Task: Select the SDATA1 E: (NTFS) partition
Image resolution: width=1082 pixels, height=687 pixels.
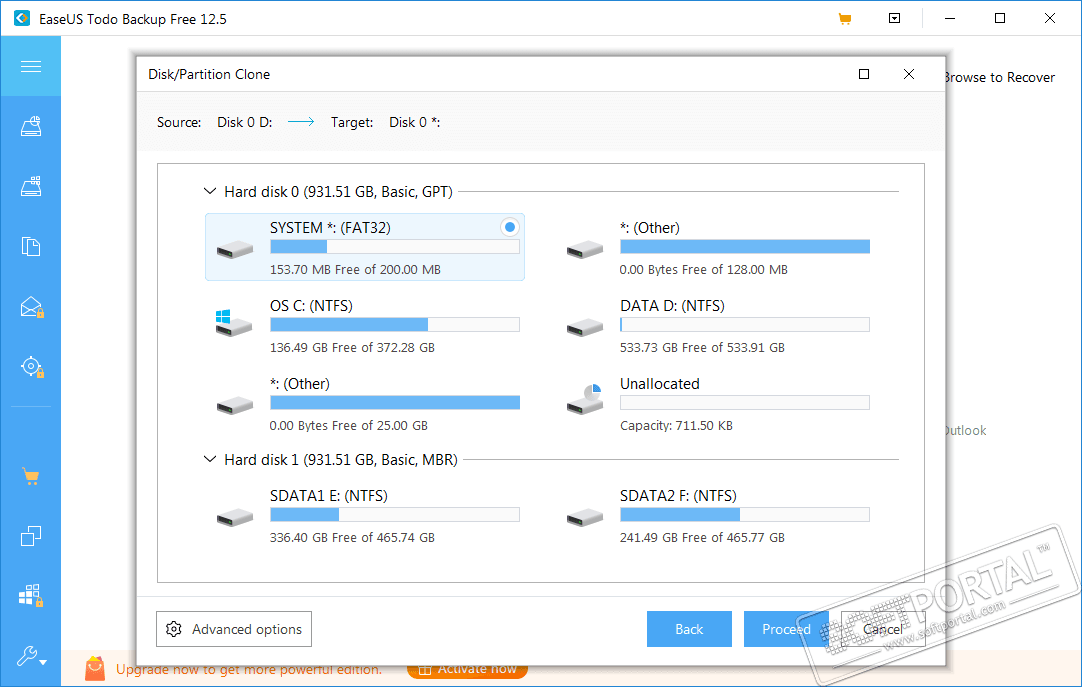Action: click(365, 515)
